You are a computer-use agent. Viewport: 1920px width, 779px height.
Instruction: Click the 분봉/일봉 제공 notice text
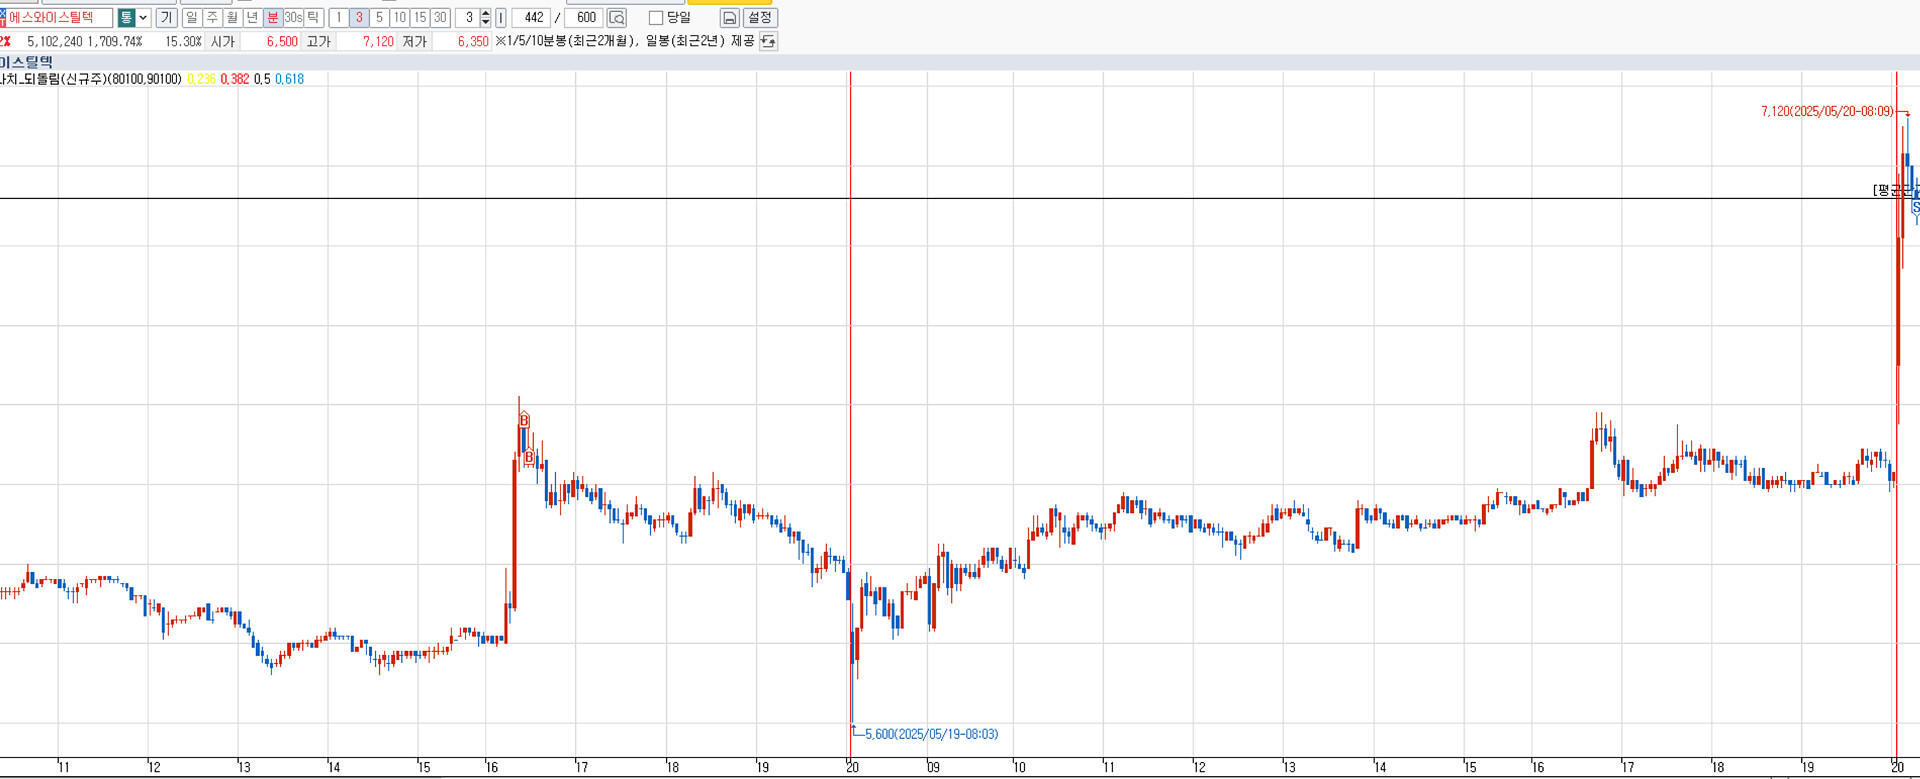click(x=625, y=42)
